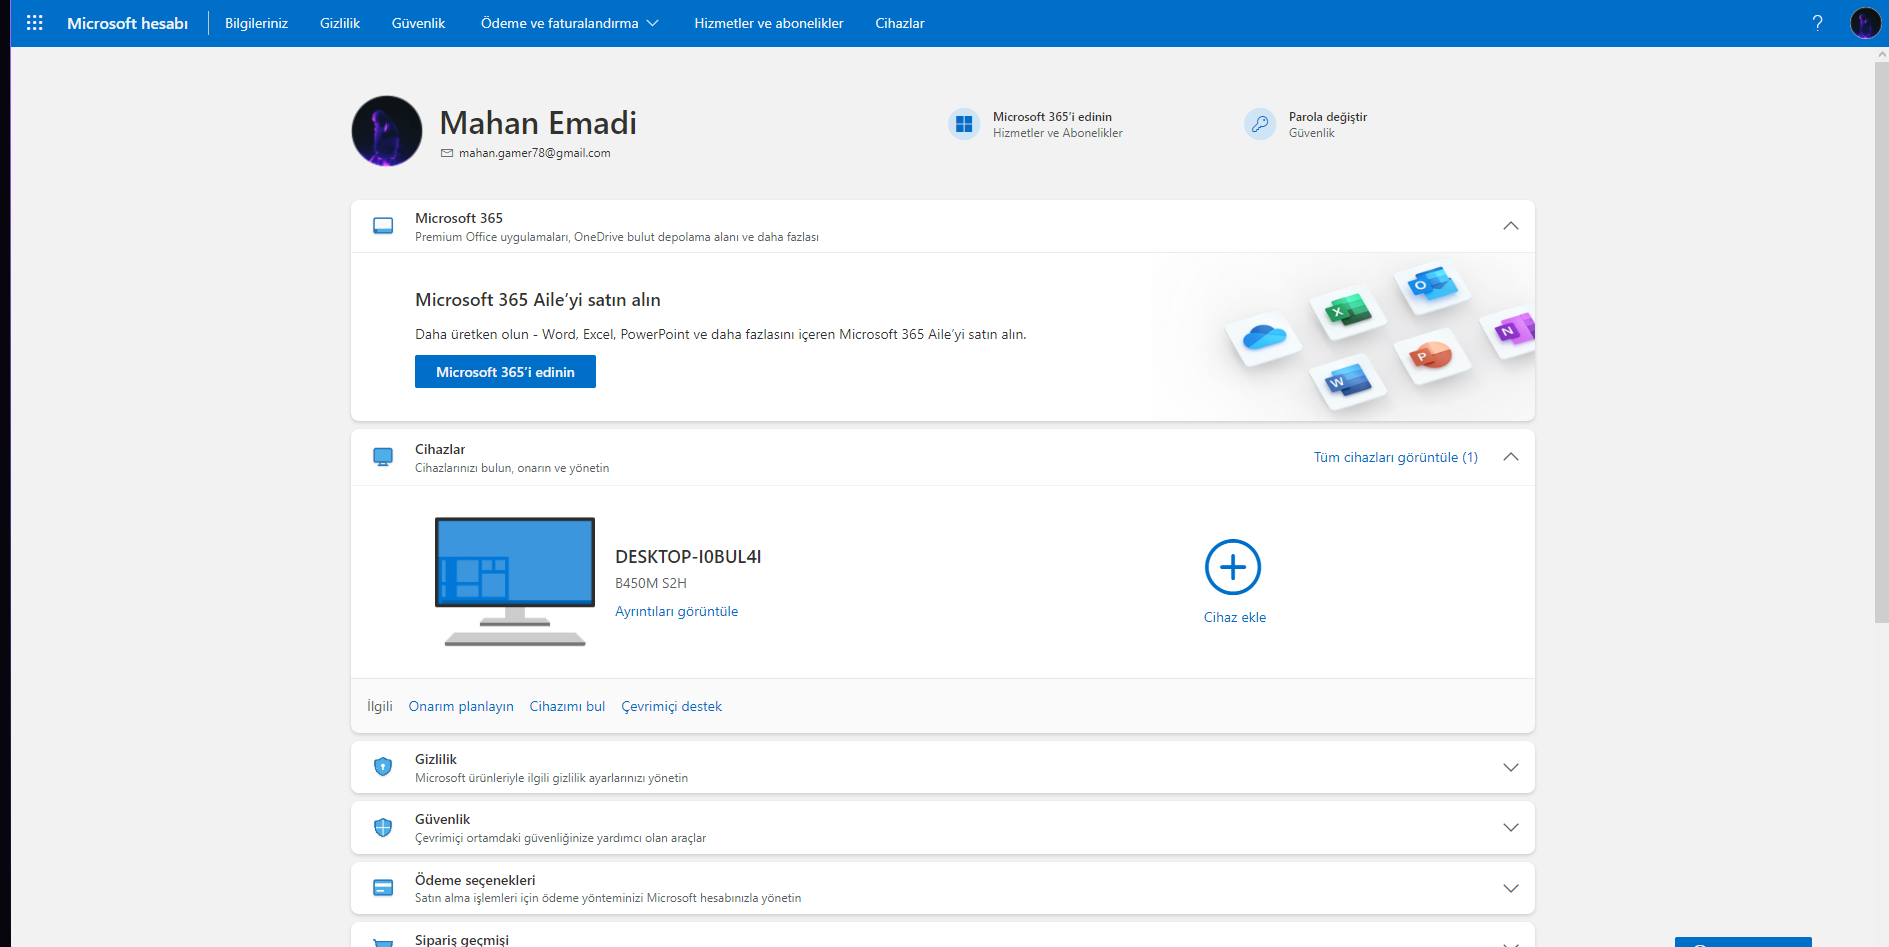This screenshot has width=1889, height=947.
Task: Click the Ayrıntıları görüntüle link
Action: 677,611
